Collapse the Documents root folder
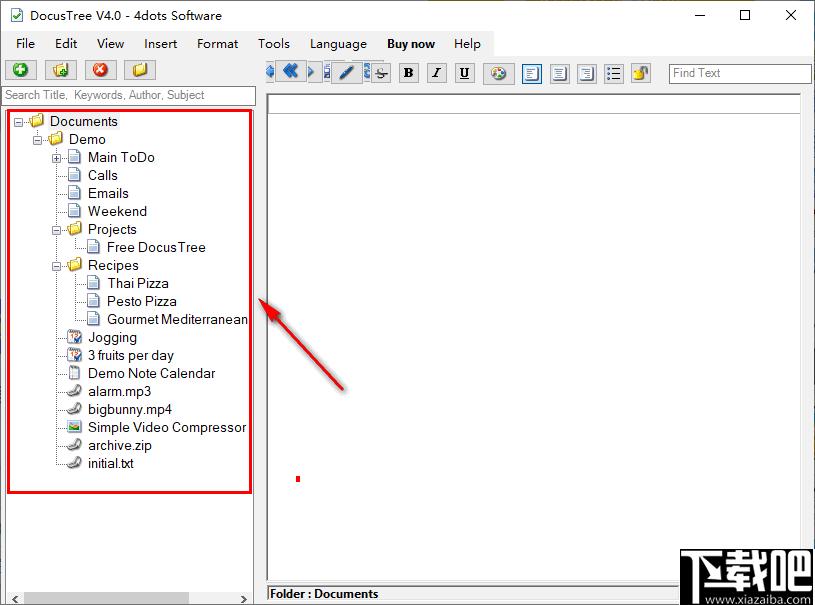Viewport: 815px width, 605px height. (19, 122)
